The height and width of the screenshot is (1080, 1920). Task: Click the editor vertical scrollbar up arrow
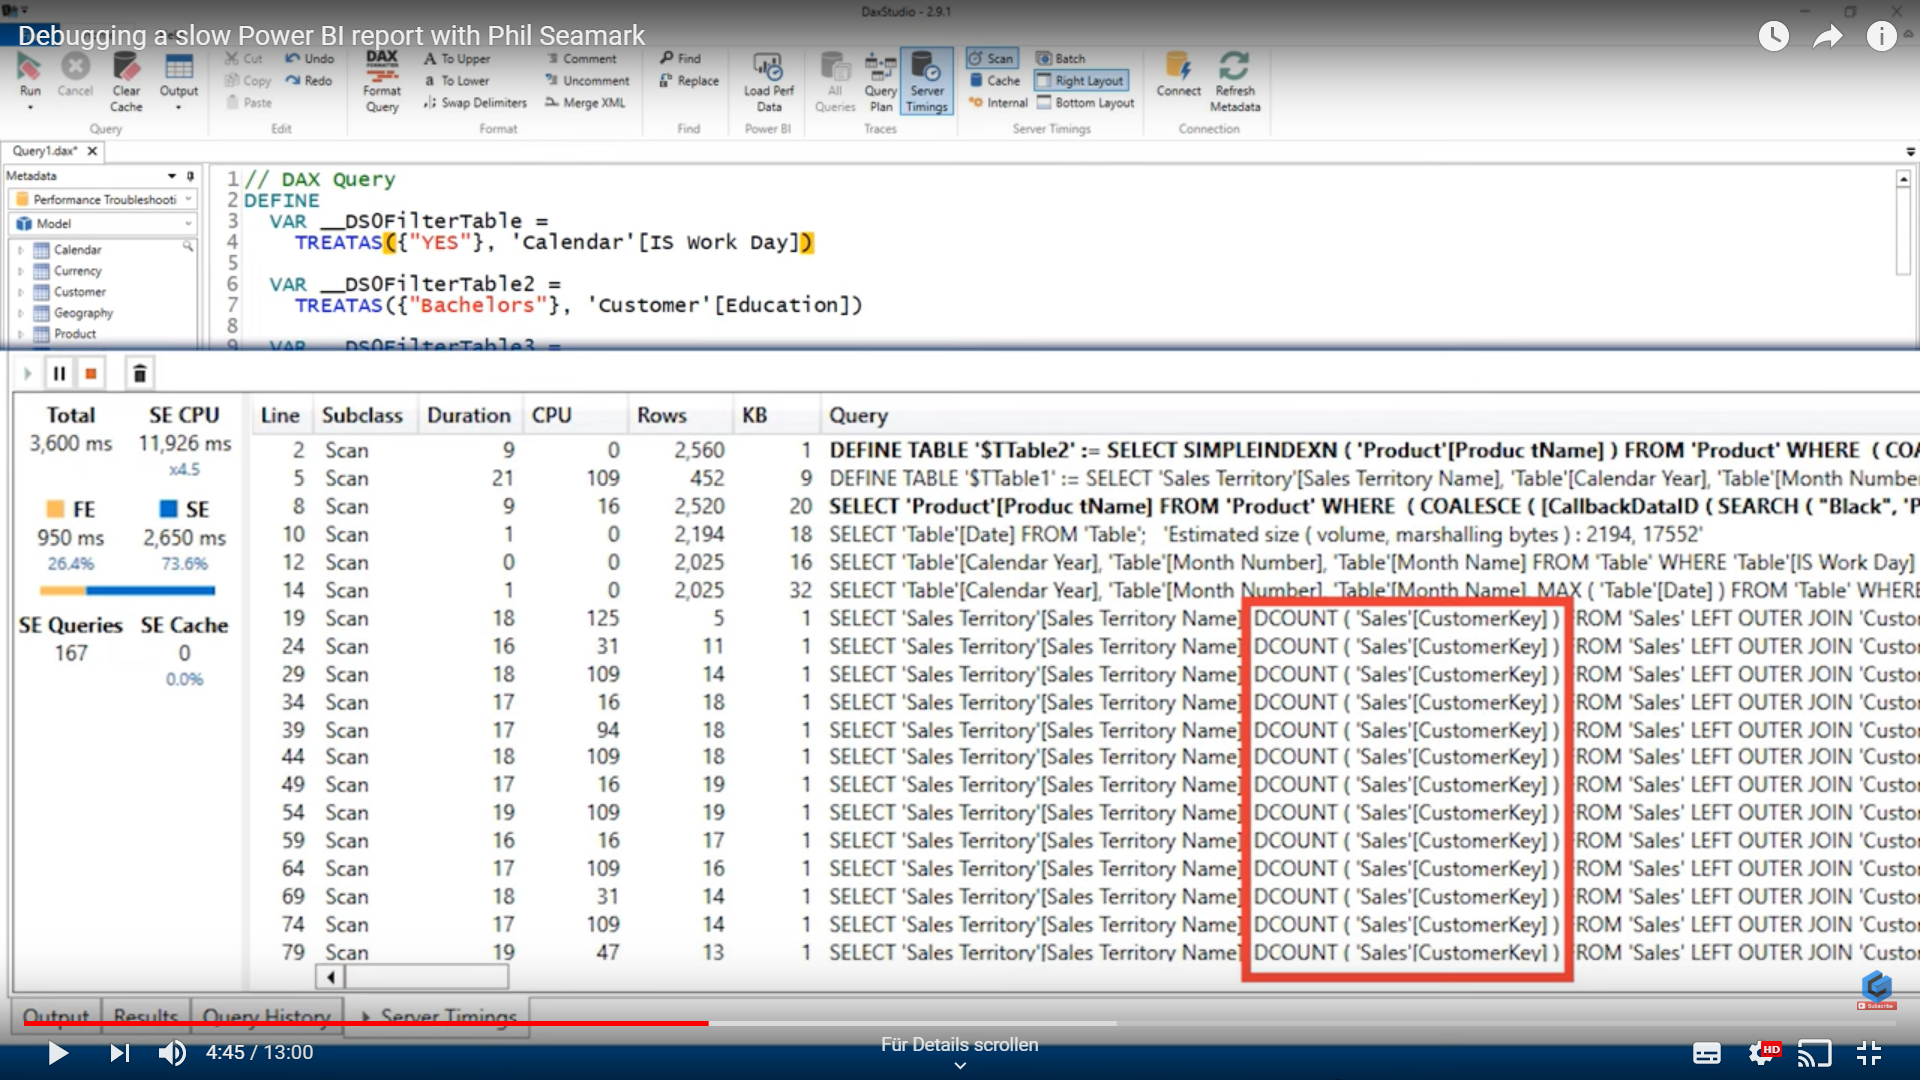[x=1904, y=178]
